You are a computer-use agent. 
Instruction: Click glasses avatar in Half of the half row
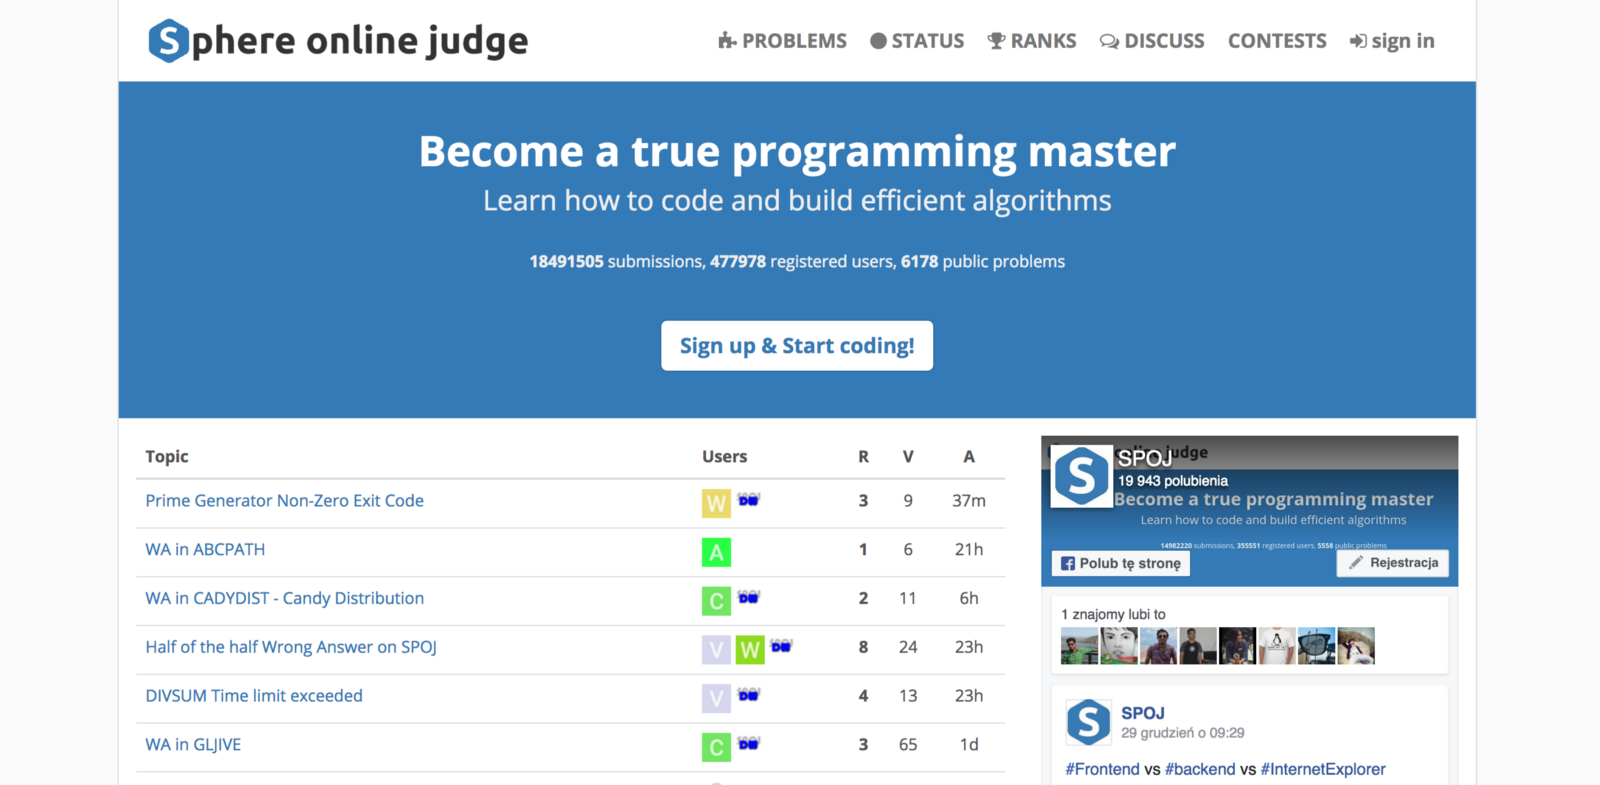click(781, 646)
